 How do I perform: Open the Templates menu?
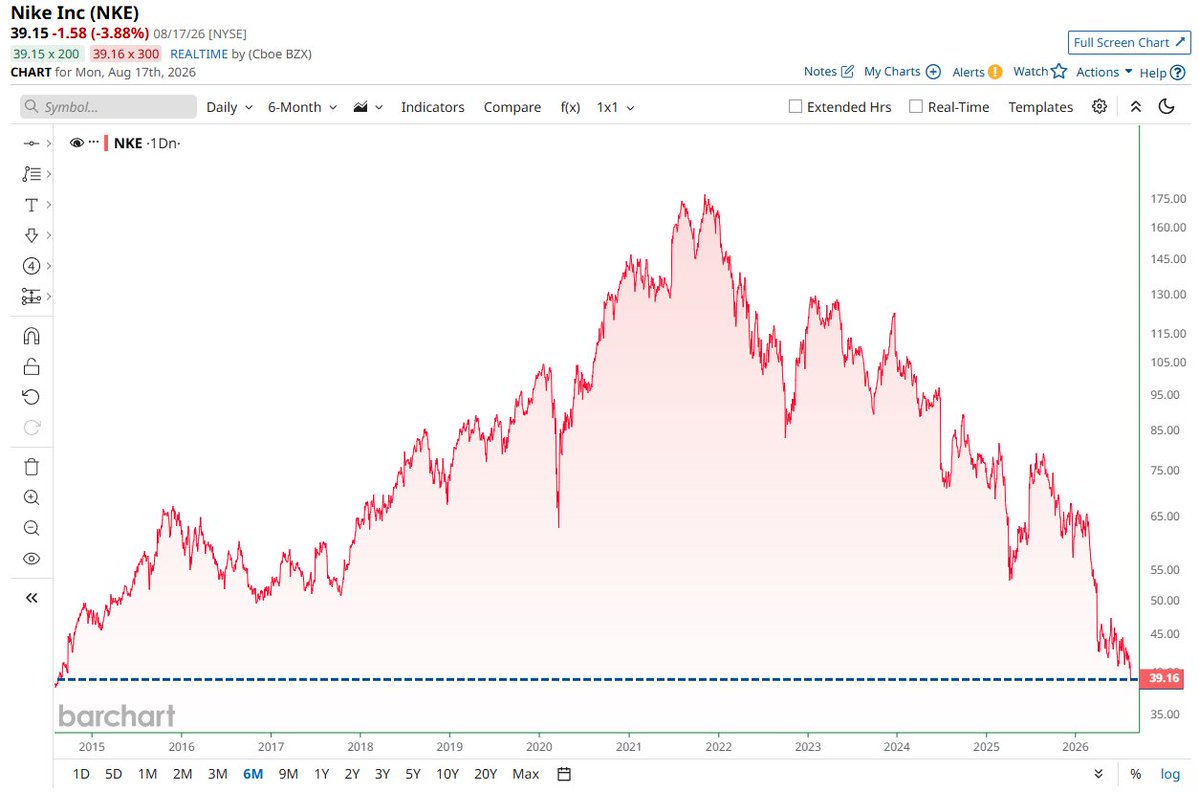point(1040,108)
